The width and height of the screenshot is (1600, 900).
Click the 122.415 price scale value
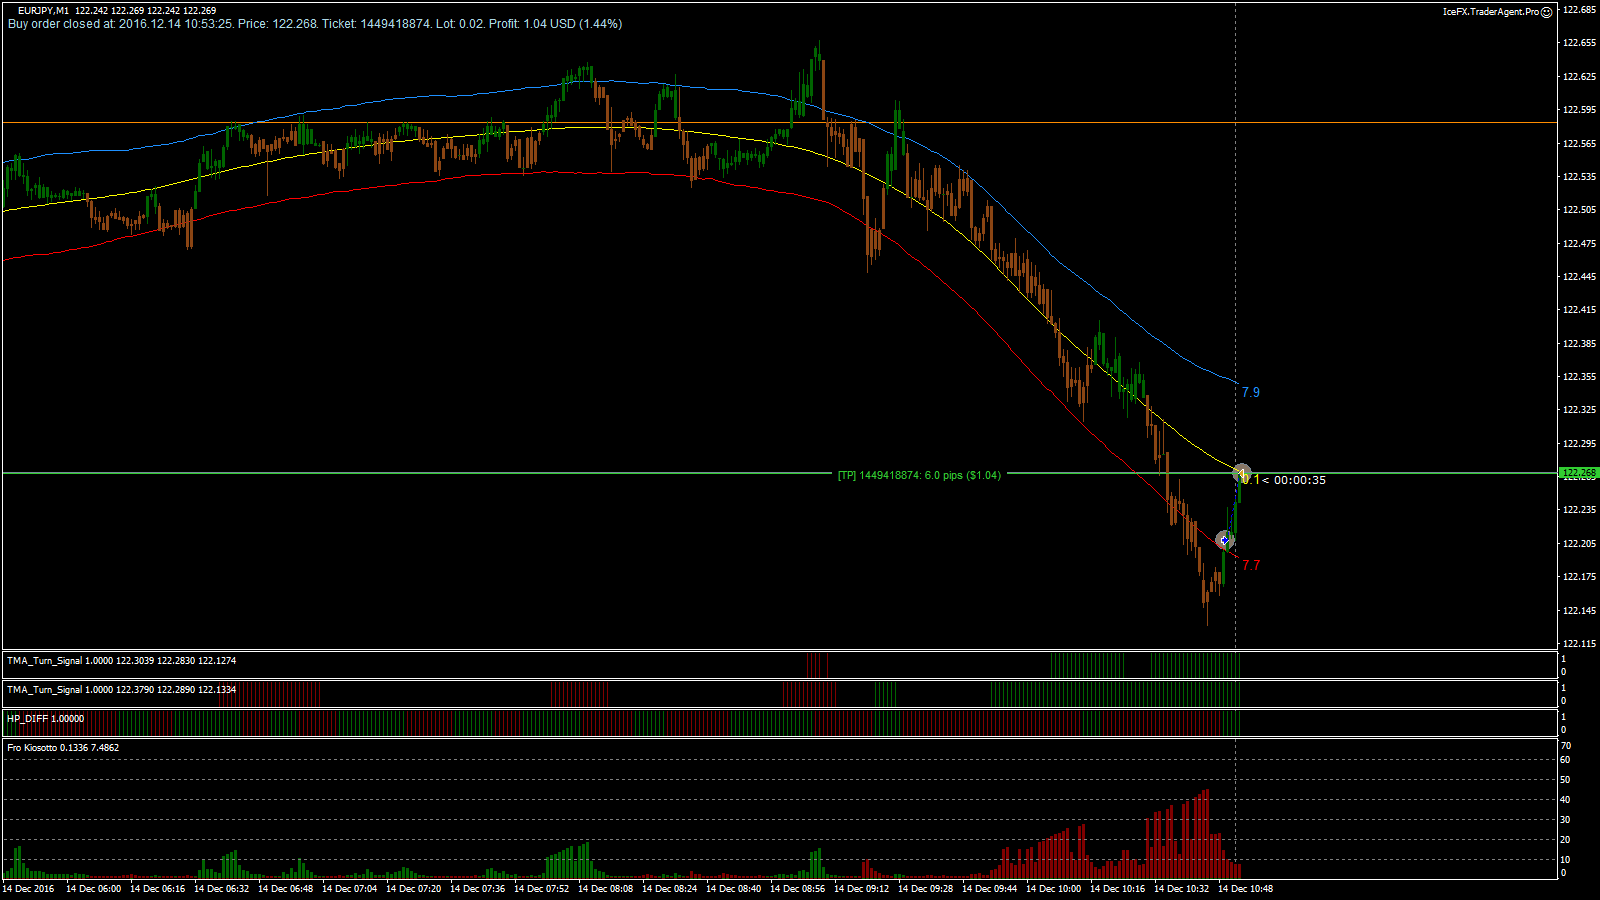[x=1579, y=310]
